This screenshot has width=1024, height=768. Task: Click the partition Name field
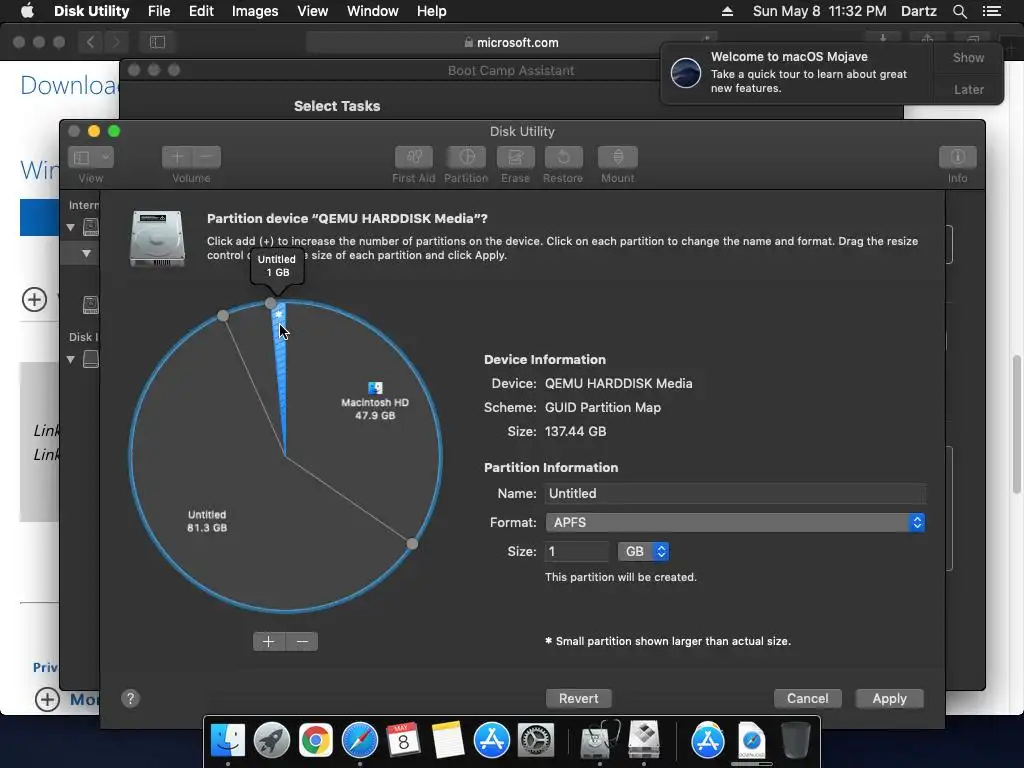coord(735,493)
